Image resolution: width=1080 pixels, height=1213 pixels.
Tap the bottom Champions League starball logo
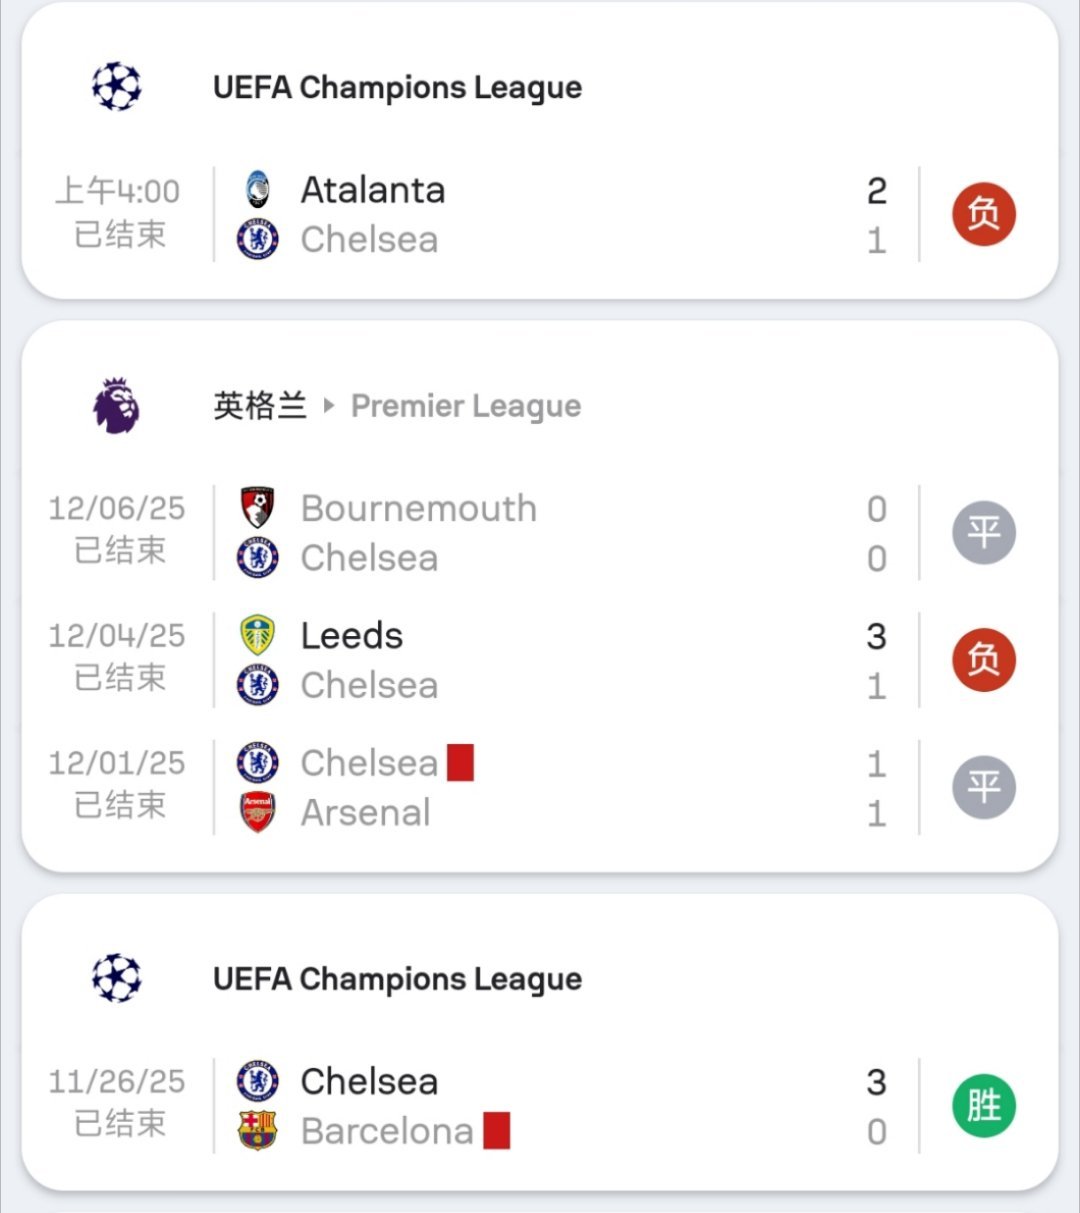tap(116, 978)
